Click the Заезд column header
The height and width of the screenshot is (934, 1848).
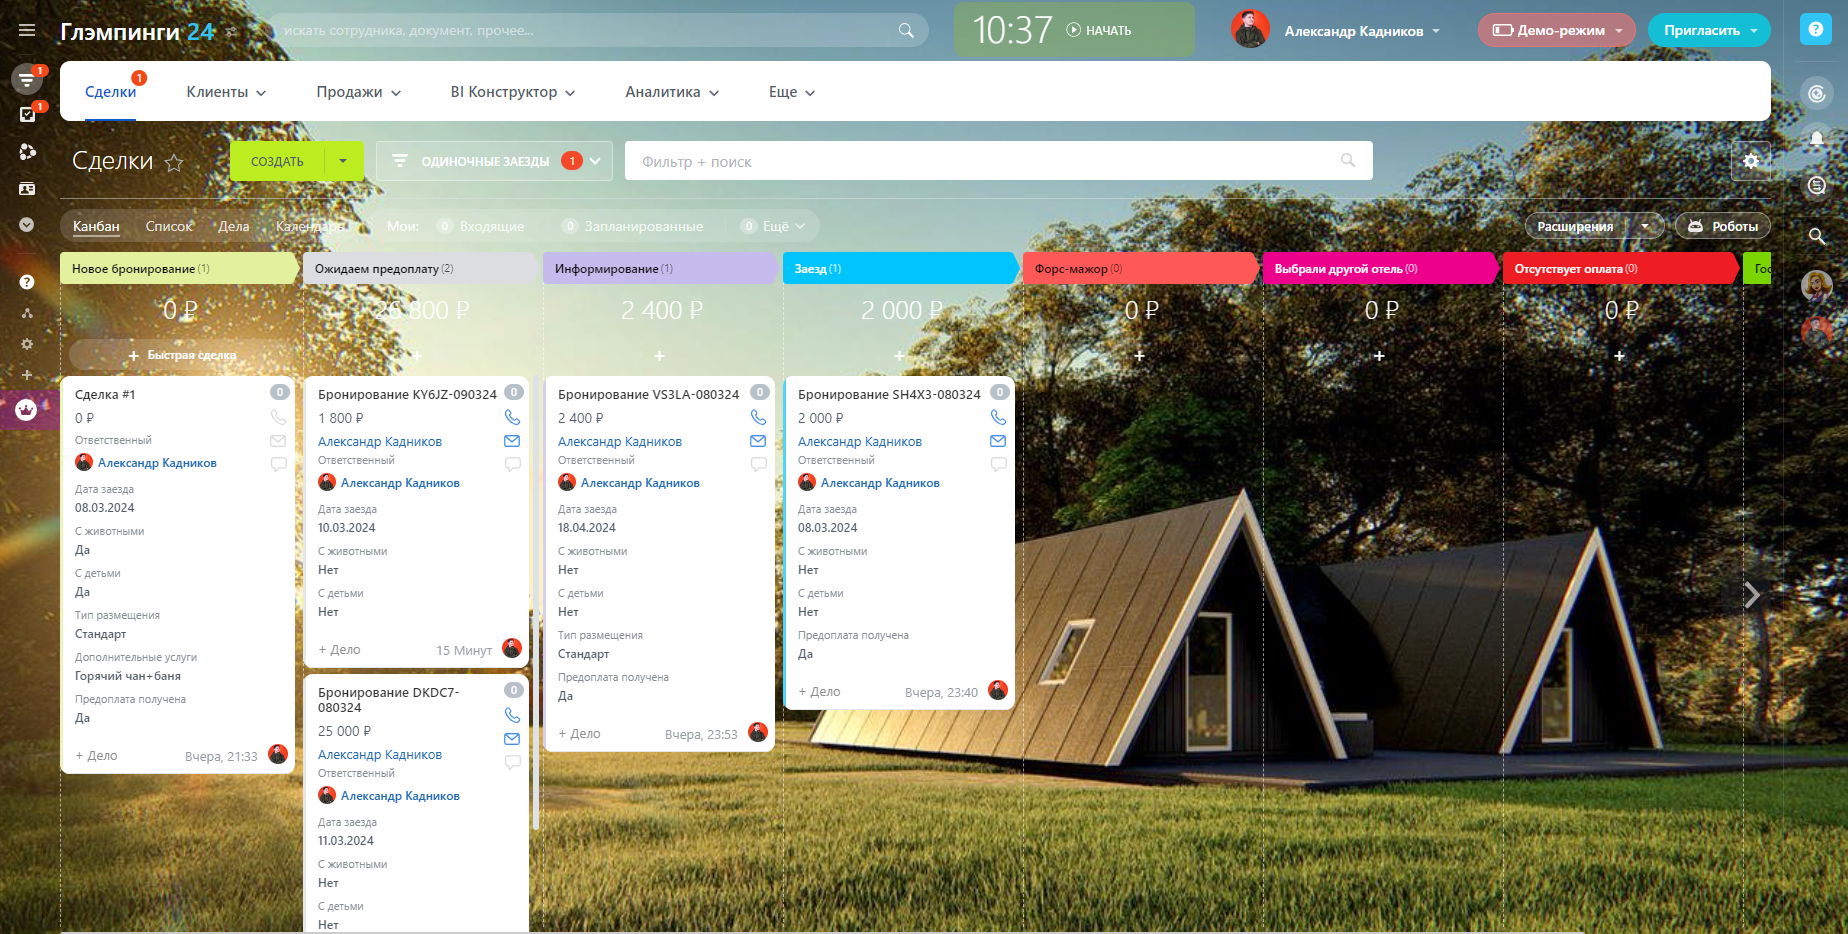point(900,268)
